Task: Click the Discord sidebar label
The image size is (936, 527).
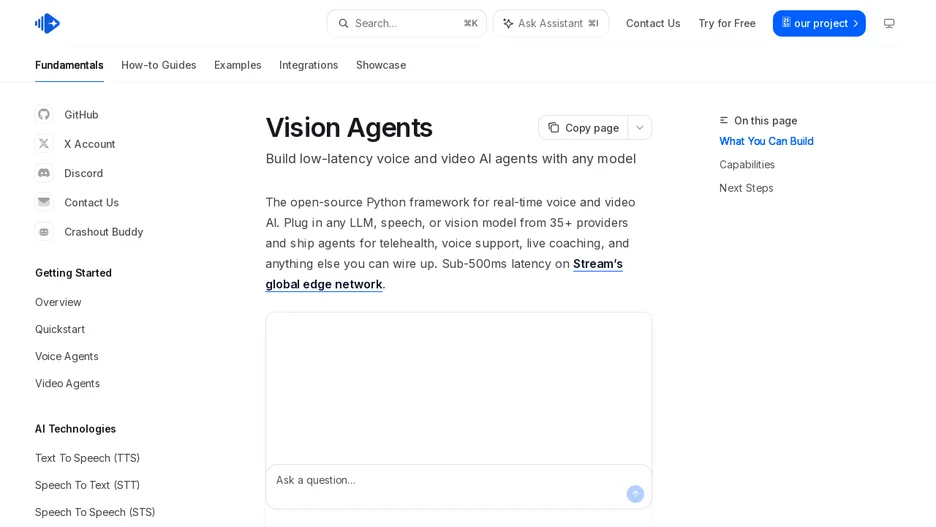Action: click(x=84, y=173)
